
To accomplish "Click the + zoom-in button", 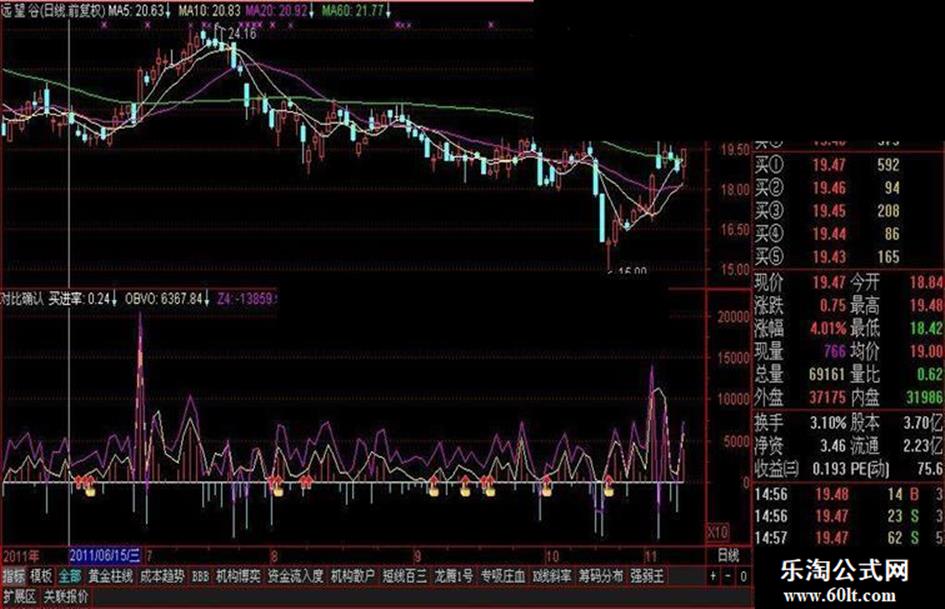I will pos(713,576).
